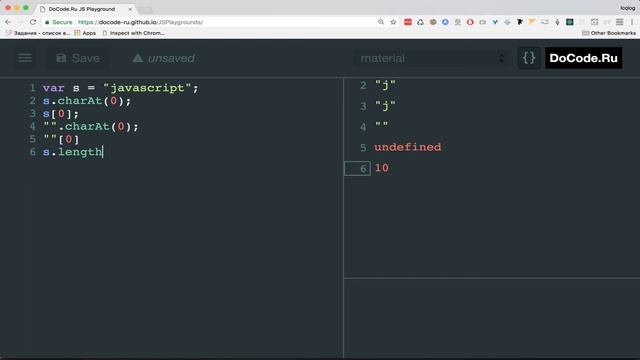Open the Chrome three-dot menu
This screenshot has height=360, width=640.
pos(632,22)
